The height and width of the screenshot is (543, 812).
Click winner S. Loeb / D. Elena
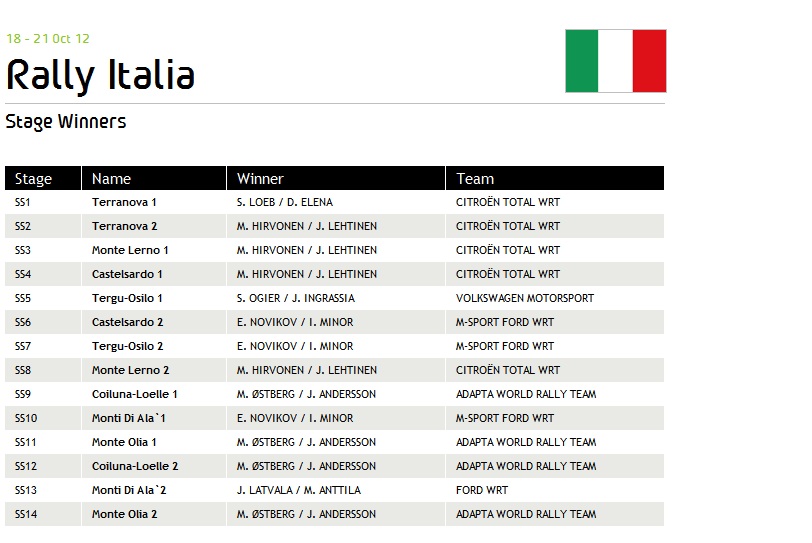[x=284, y=202]
